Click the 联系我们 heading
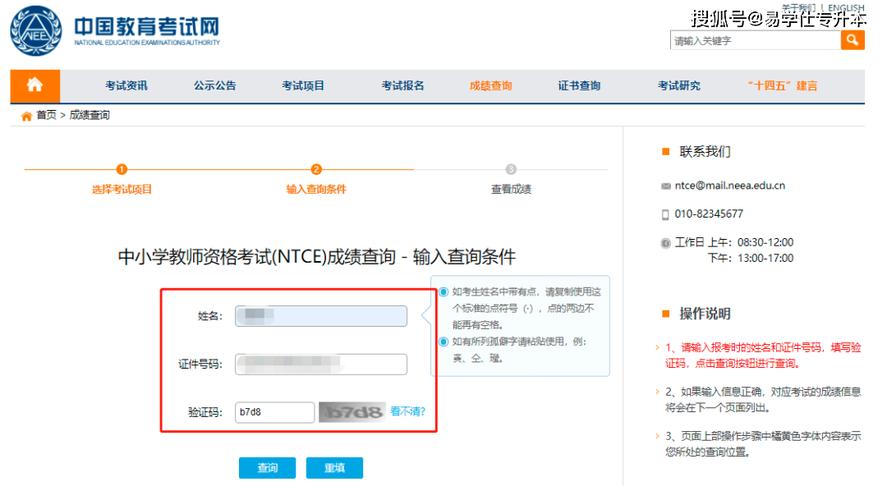887x500 pixels. tap(705, 152)
